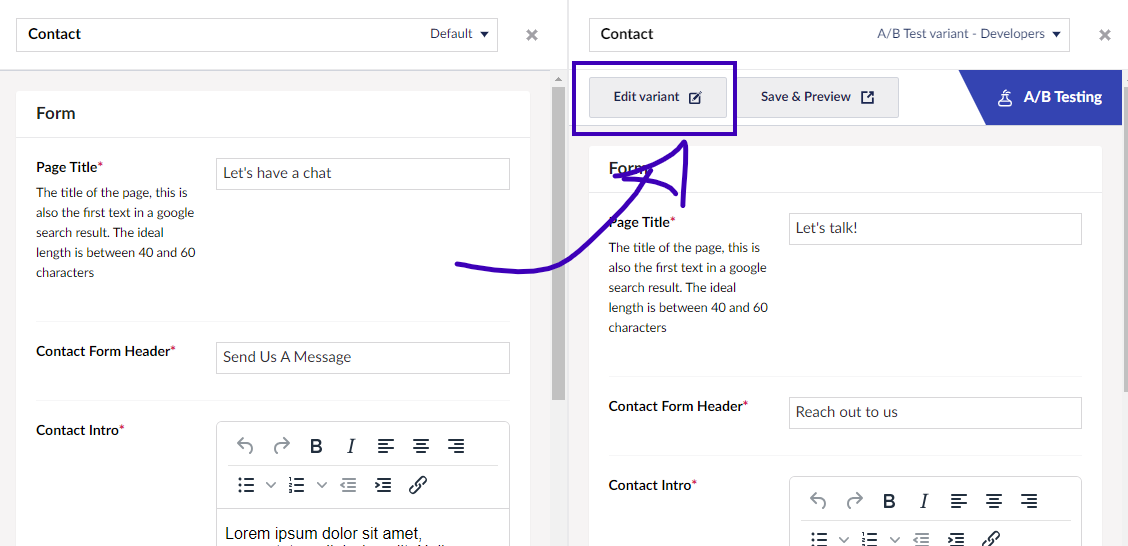Insert a link in the left Contact Intro editor
The image size is (1128, 546).
point(418,485)
